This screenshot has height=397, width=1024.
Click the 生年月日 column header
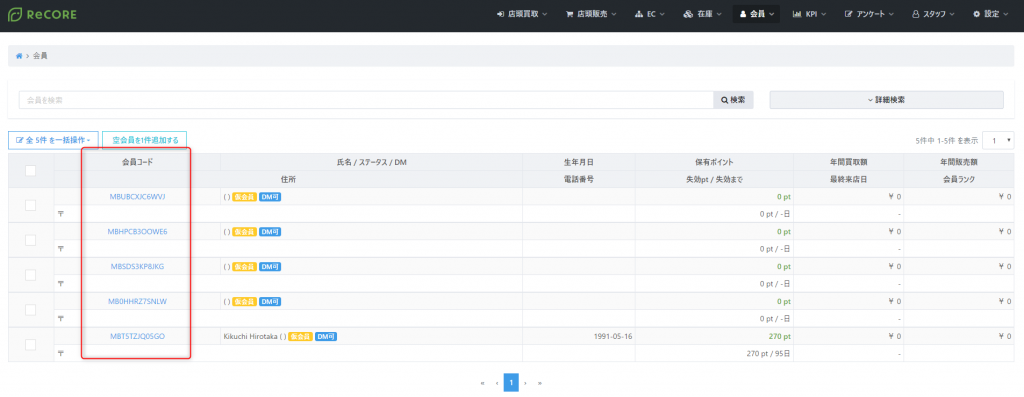579,162
